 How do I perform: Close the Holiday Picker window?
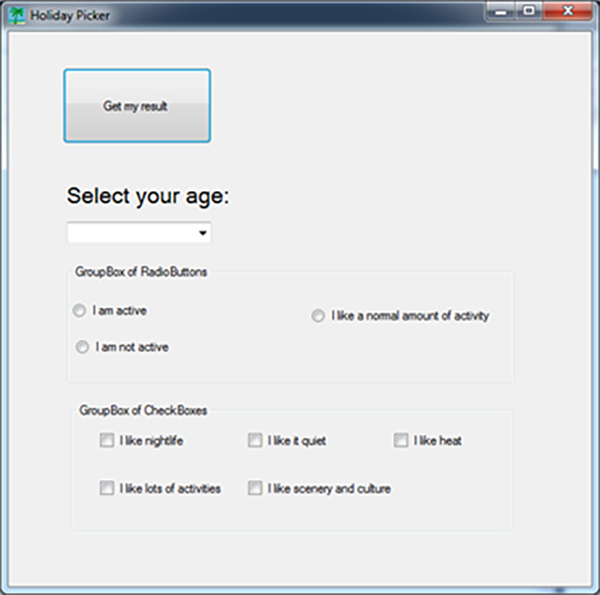click(x=567, y=9)
